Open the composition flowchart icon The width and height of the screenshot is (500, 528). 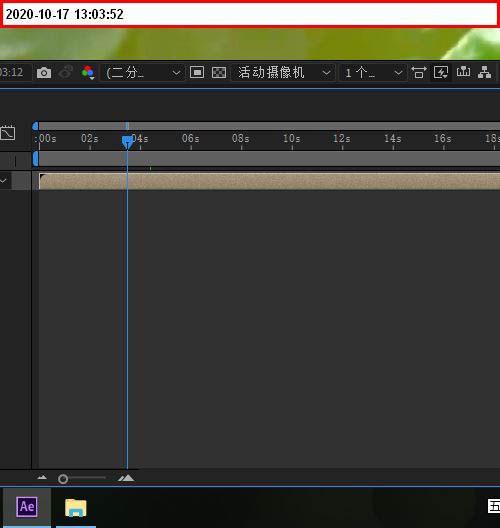point(485,72)
